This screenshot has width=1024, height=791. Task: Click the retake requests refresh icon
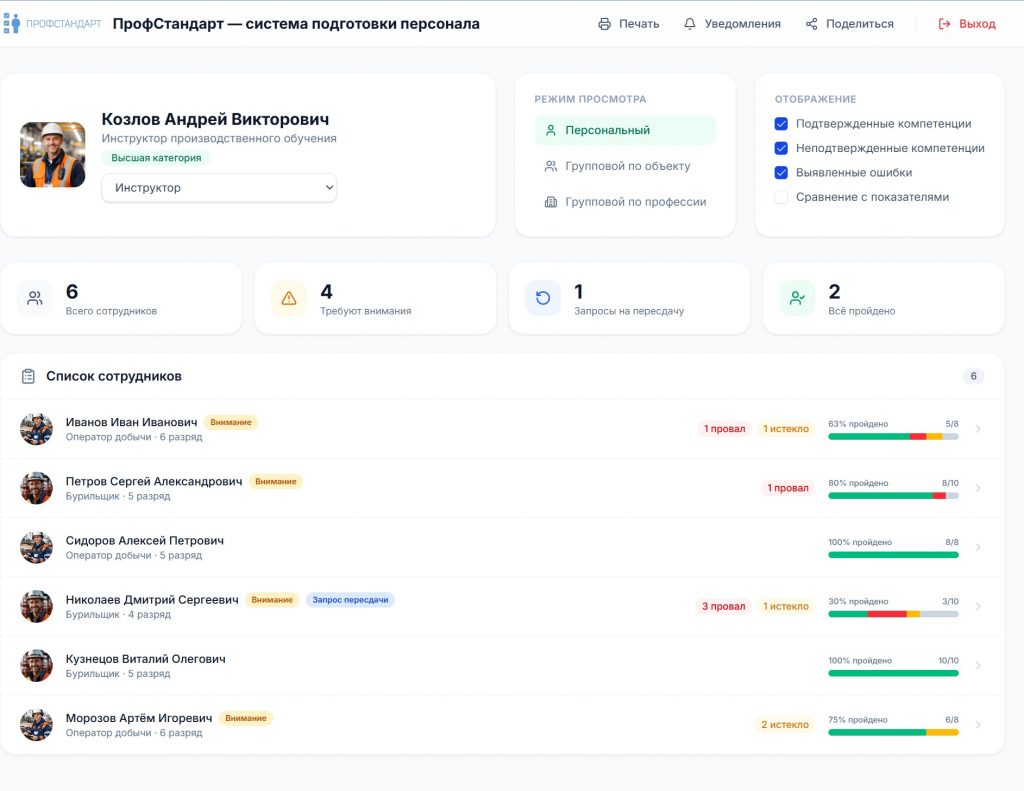(x=543, y=298)
